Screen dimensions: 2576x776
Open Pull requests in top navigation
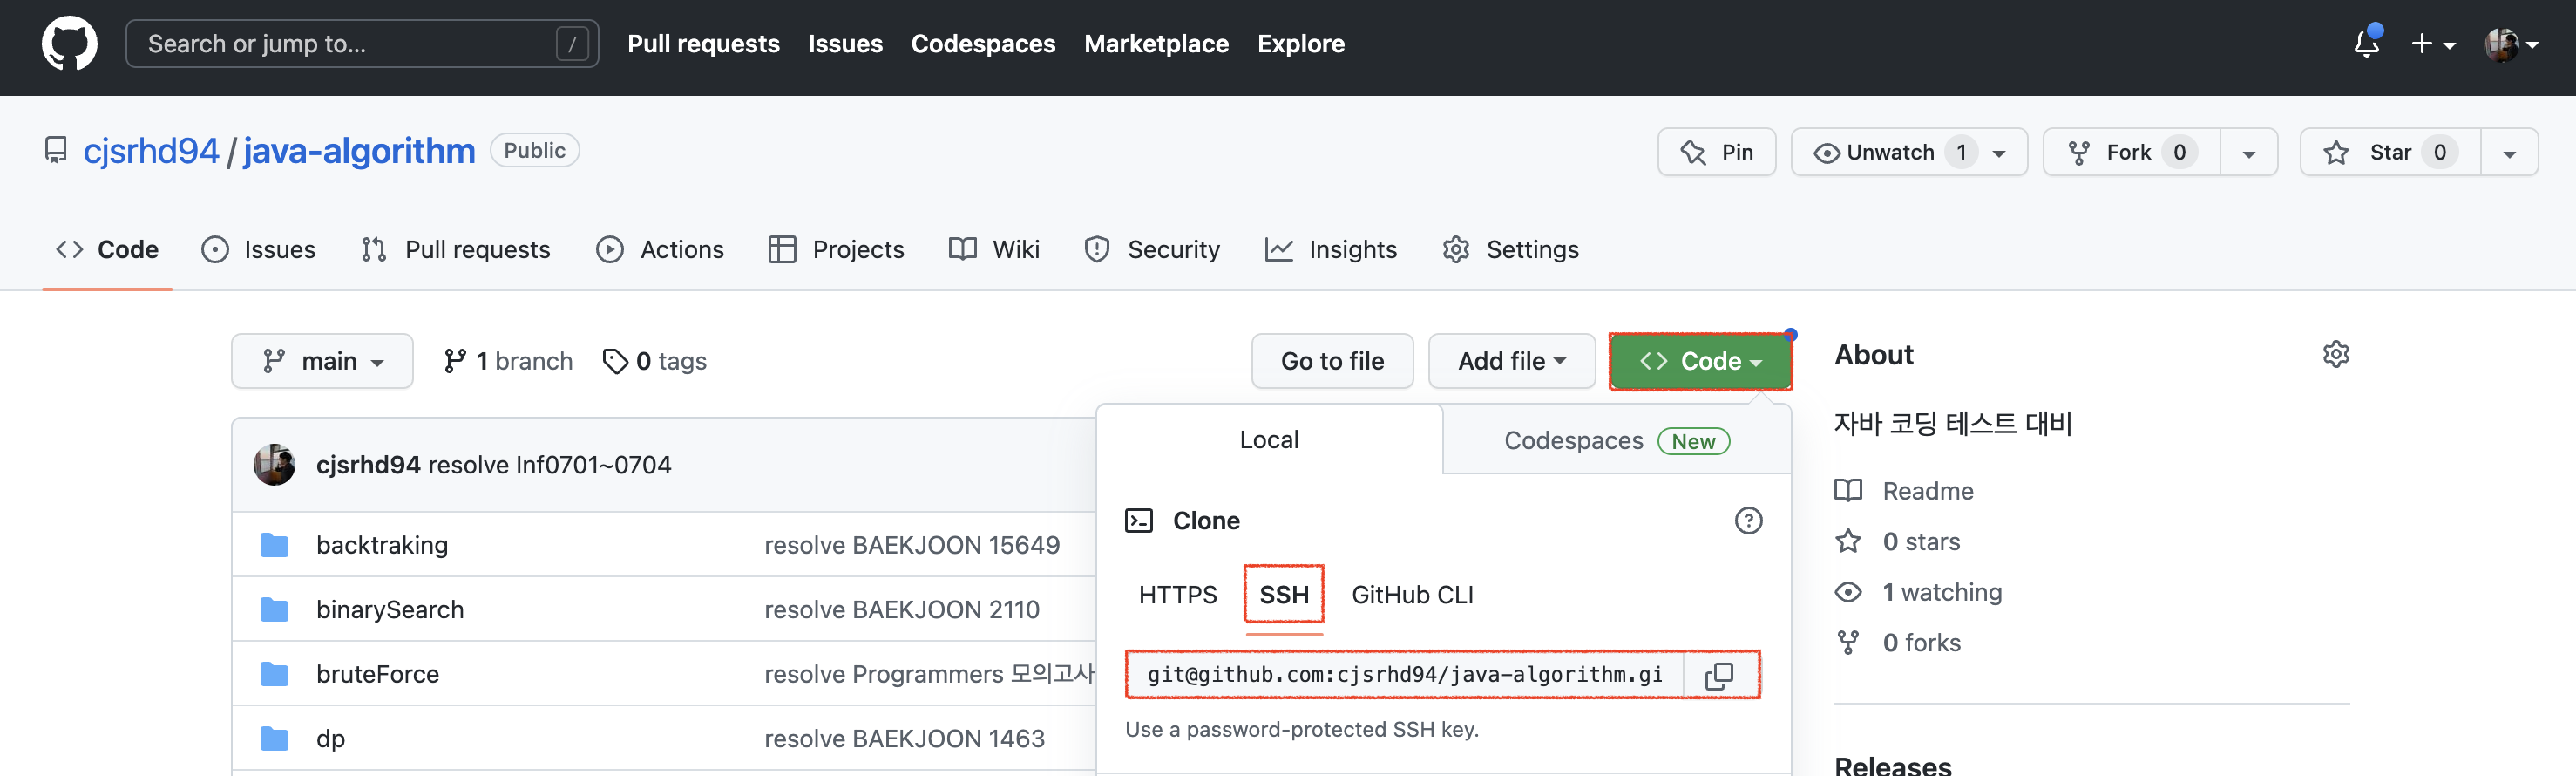coord(703,43)
